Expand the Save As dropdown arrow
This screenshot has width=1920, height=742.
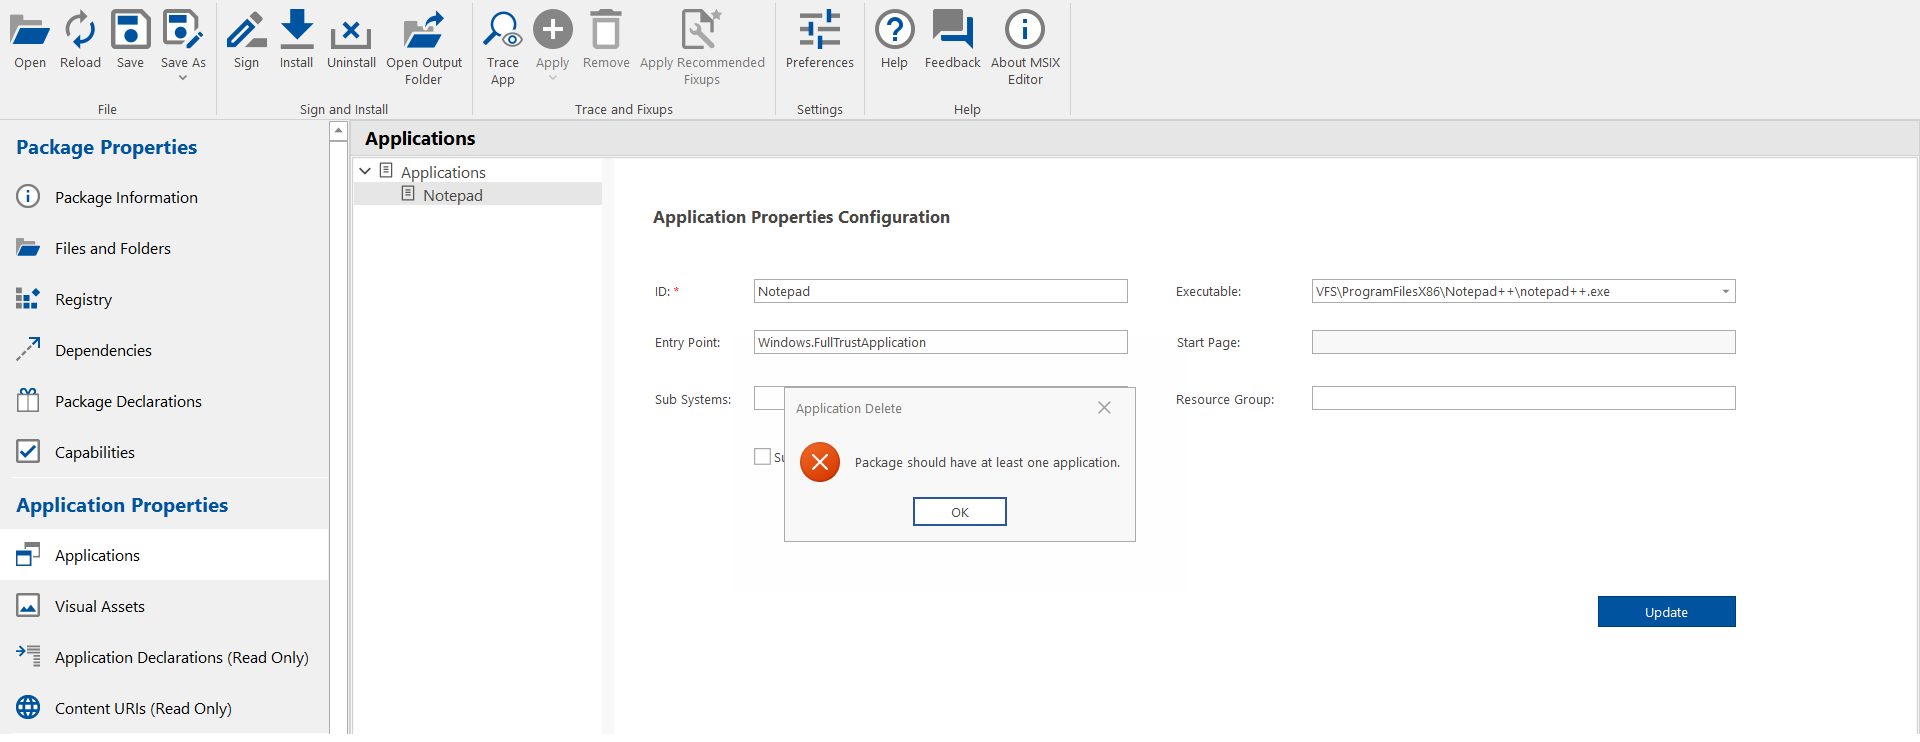point(183,78)
